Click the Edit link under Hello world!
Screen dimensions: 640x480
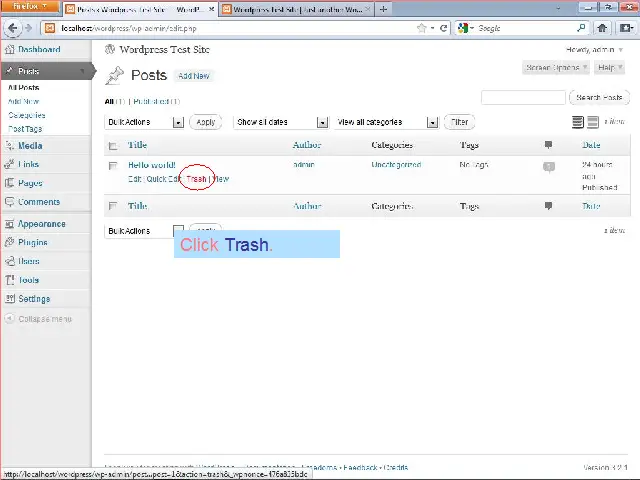point(134,179)
